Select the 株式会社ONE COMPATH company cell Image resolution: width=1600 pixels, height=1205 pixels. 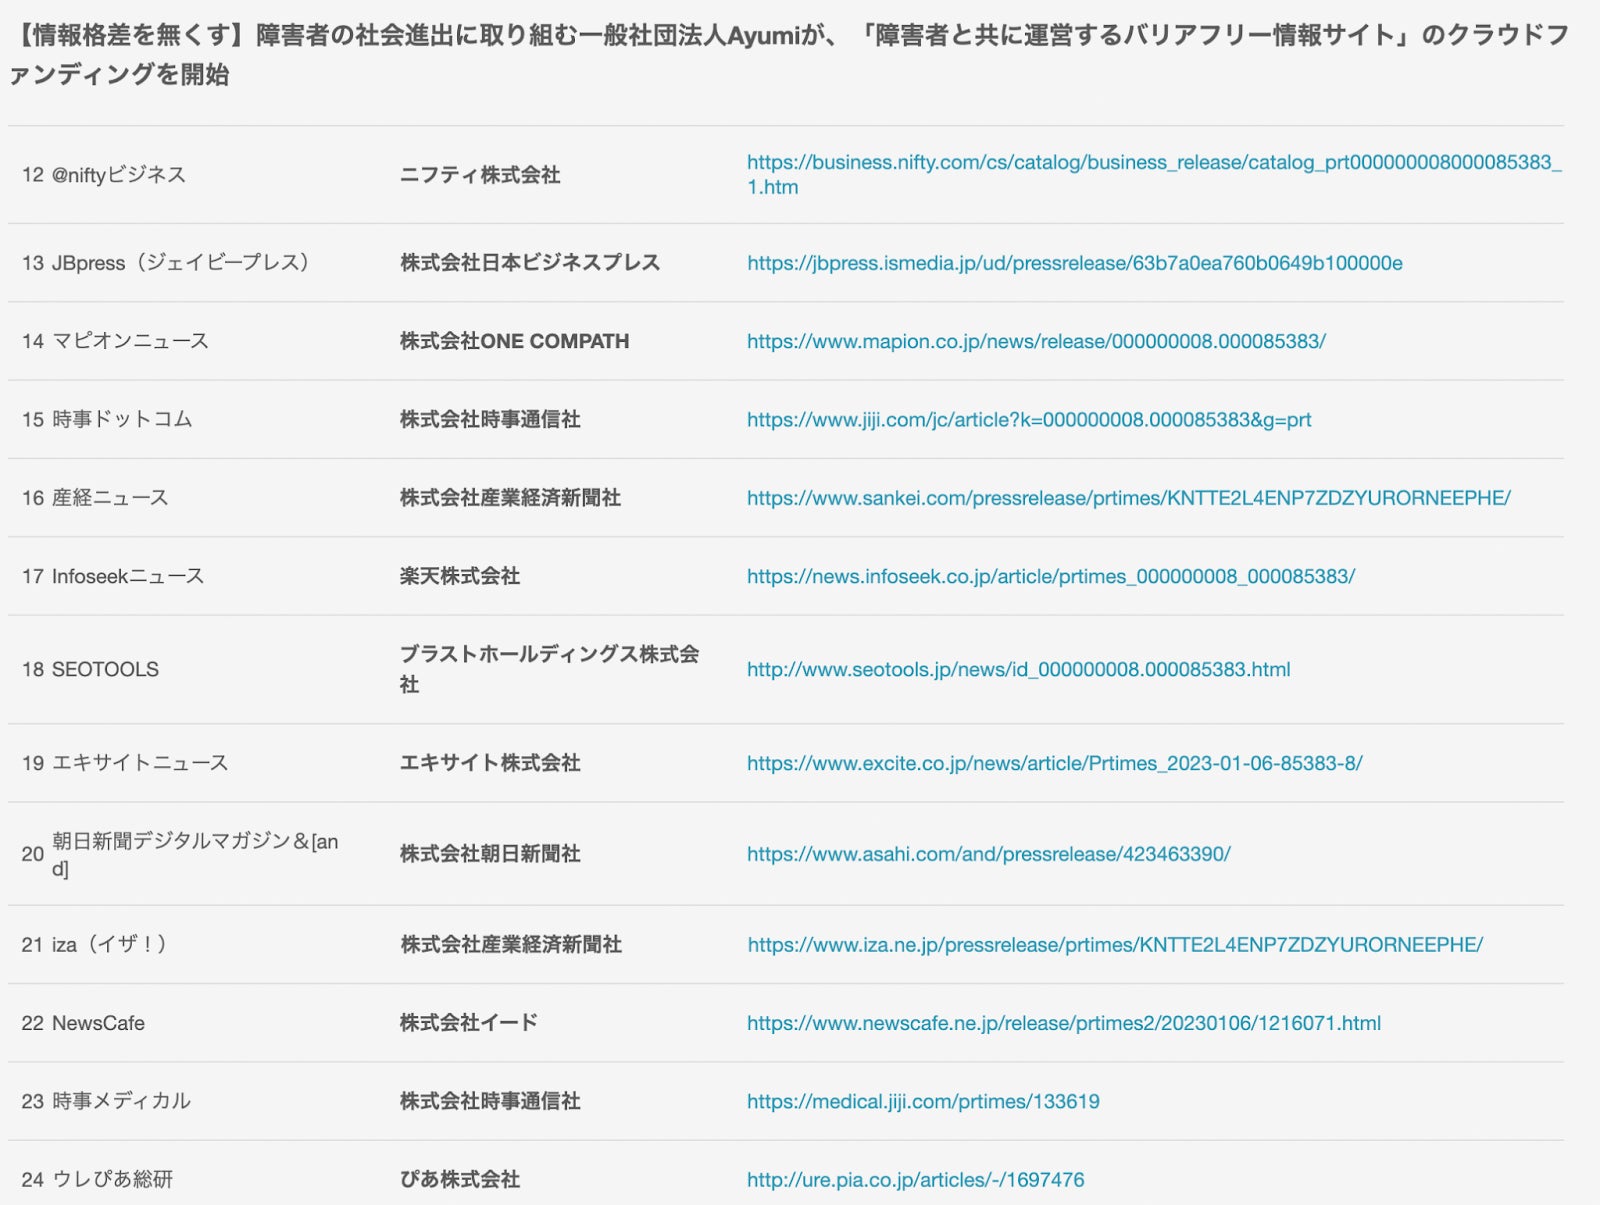[514, 341]
